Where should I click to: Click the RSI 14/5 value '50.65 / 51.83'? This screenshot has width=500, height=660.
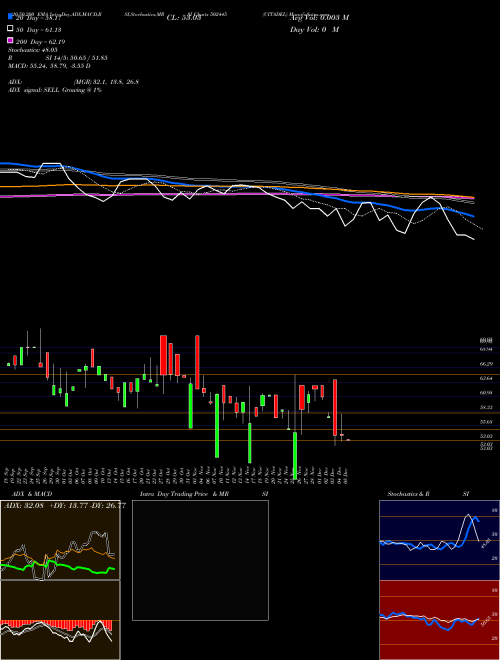point(89,58)
